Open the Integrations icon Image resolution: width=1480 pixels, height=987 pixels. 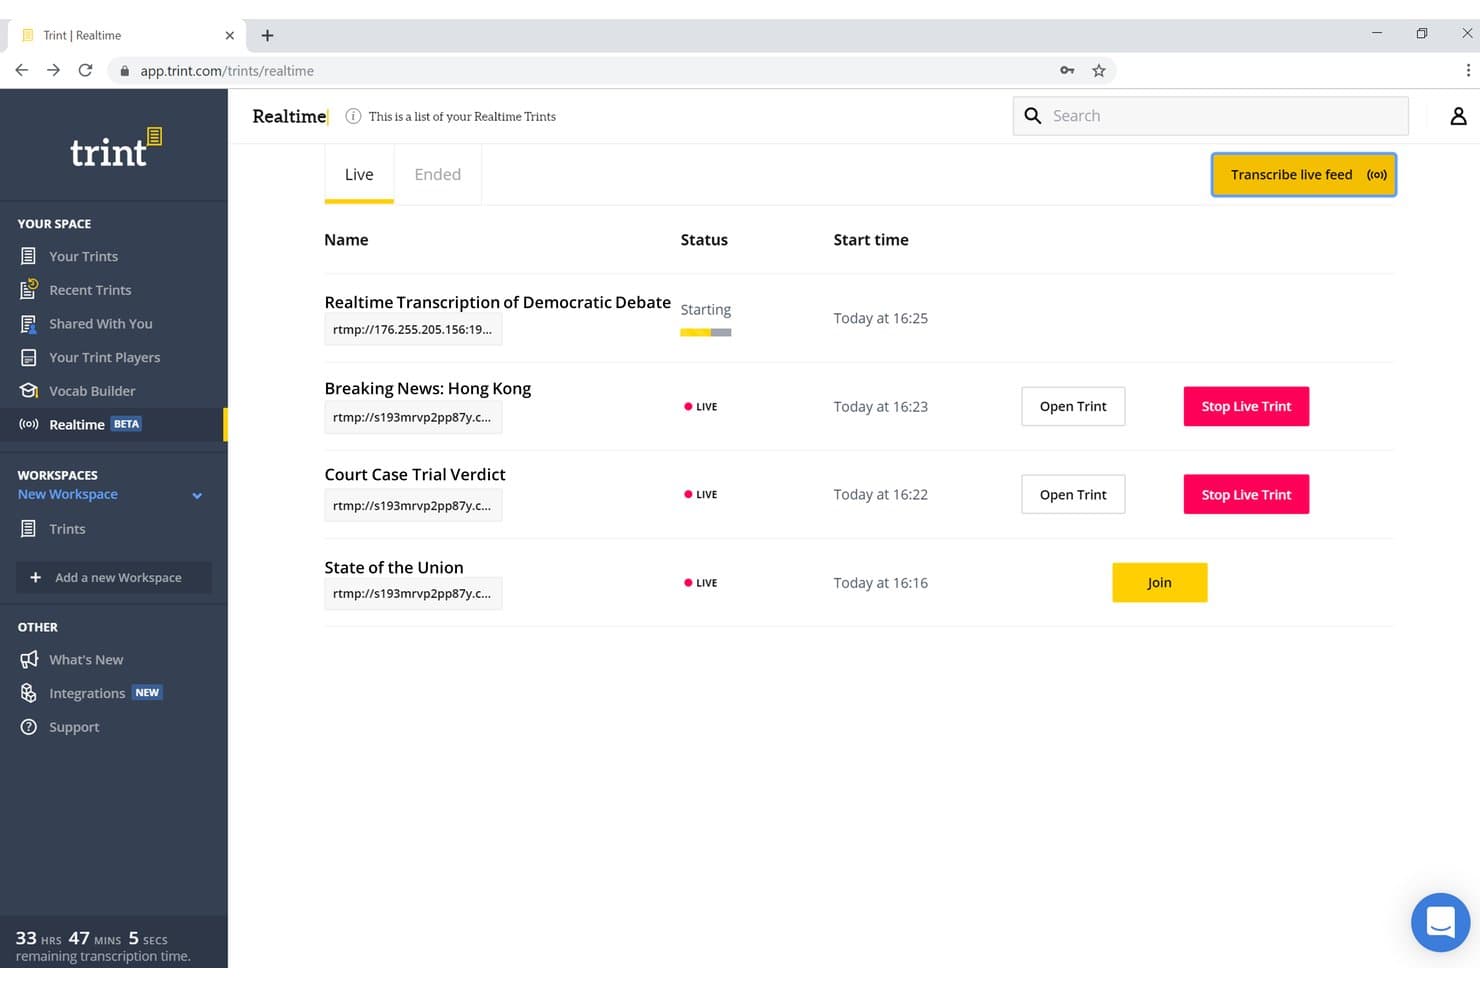(x=28, y=693)
